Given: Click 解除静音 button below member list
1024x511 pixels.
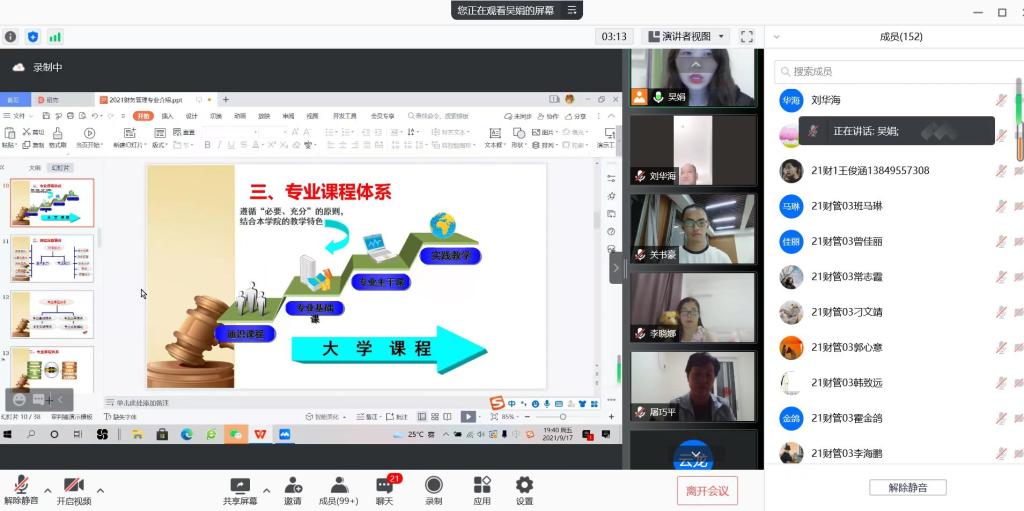Looking at the screenshot, I should point(907,488).
